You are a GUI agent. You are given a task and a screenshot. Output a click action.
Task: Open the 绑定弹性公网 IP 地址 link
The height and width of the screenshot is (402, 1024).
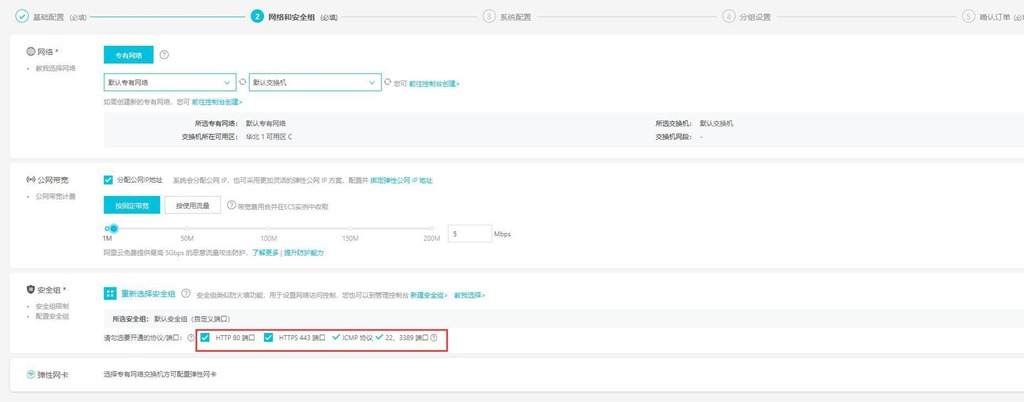400,180
